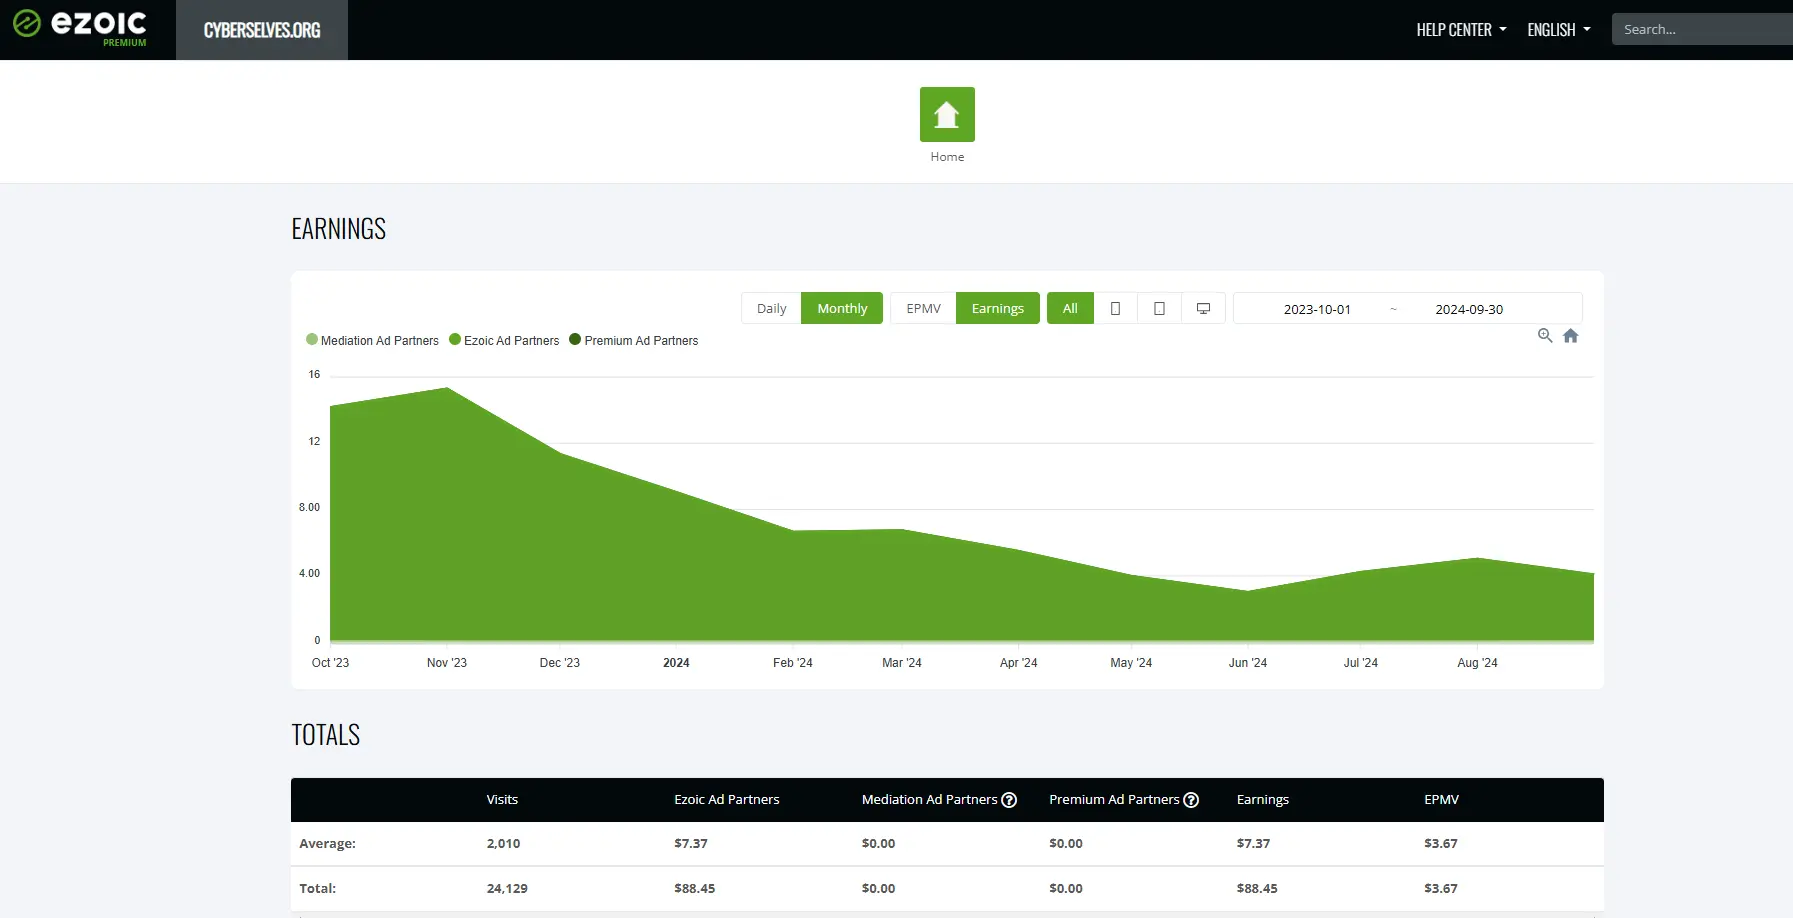Click the Premium Ad Partners column header
This screenshot has height=918, width=1793.
pos(1114,800)
